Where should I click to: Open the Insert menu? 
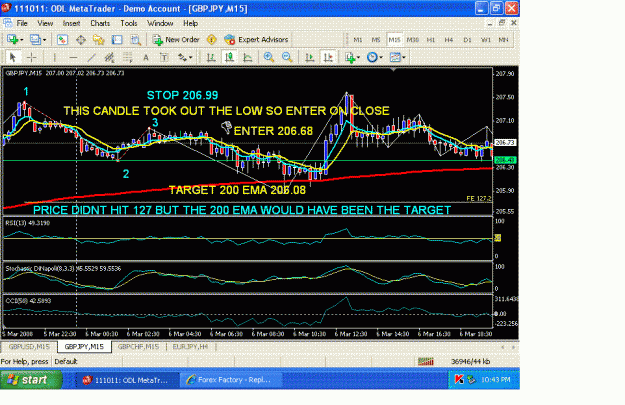pos(71,23)
